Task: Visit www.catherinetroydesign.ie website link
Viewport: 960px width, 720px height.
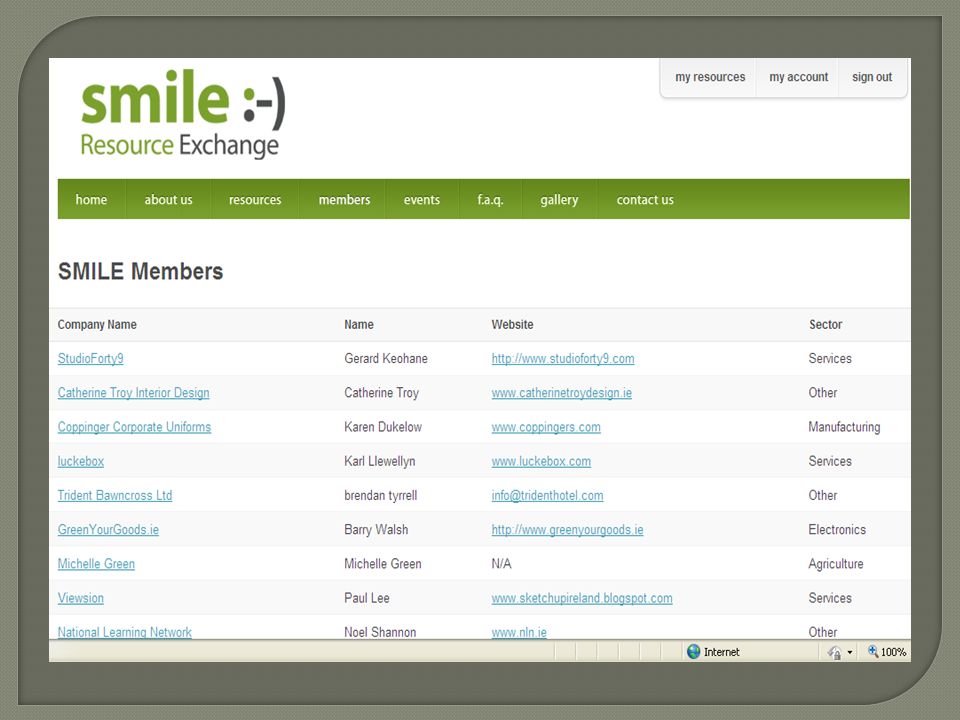Action: 561,393
